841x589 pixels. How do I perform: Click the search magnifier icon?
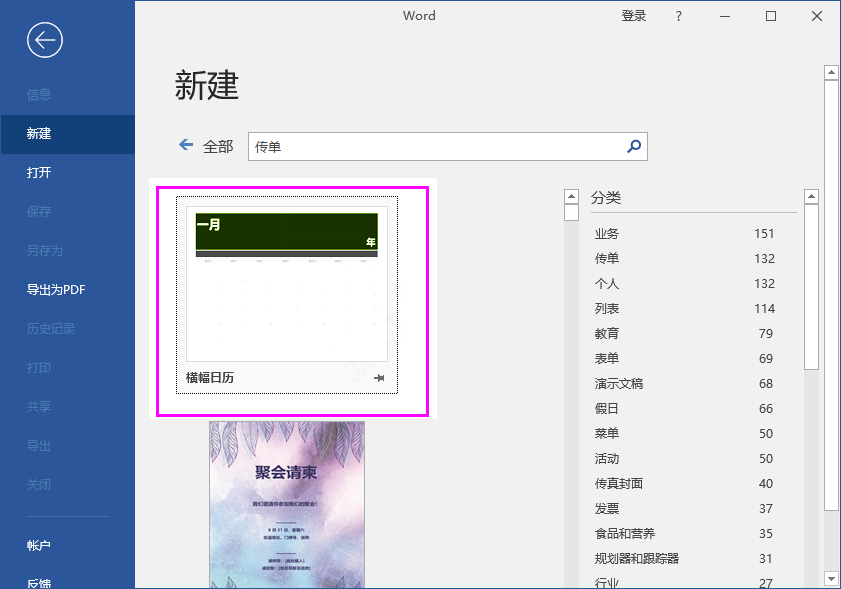(633, 146)
